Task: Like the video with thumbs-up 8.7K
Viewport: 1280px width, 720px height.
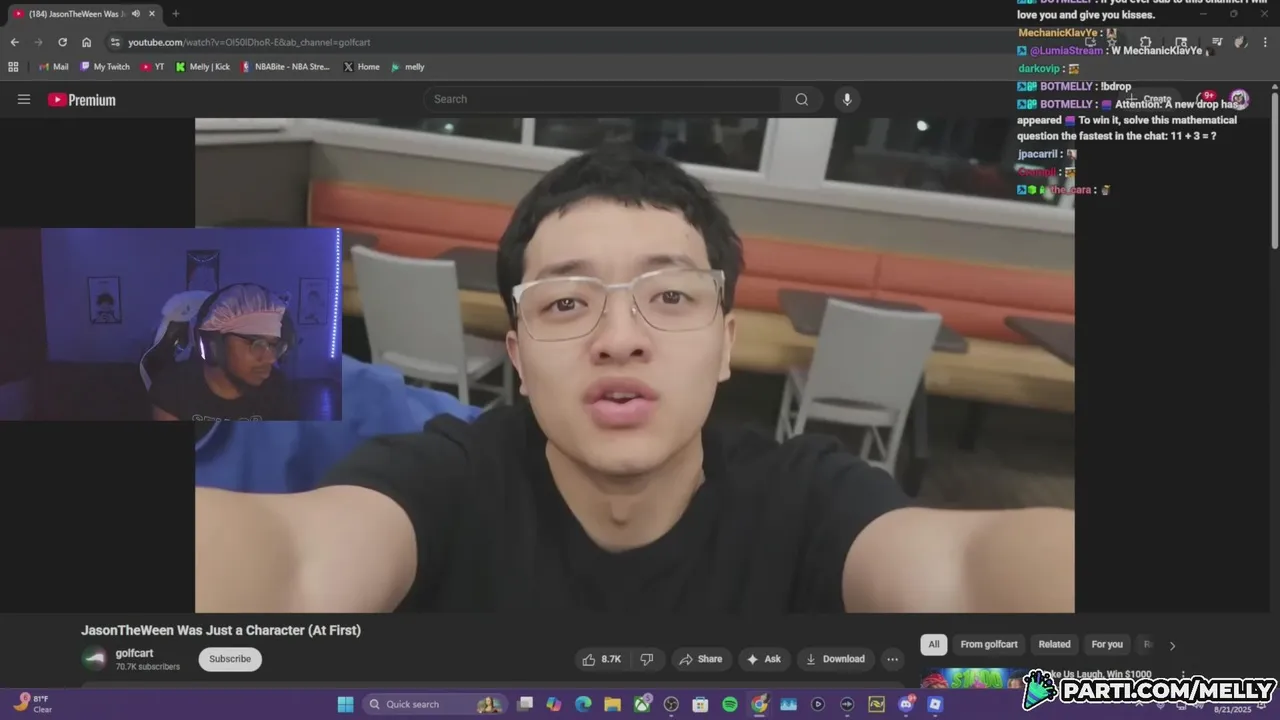Action: pyautogui.click(x=603, y=659)
